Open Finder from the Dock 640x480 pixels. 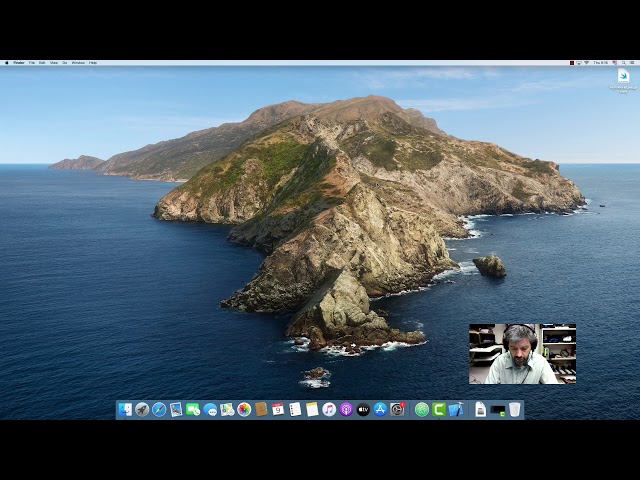[125, 409]
